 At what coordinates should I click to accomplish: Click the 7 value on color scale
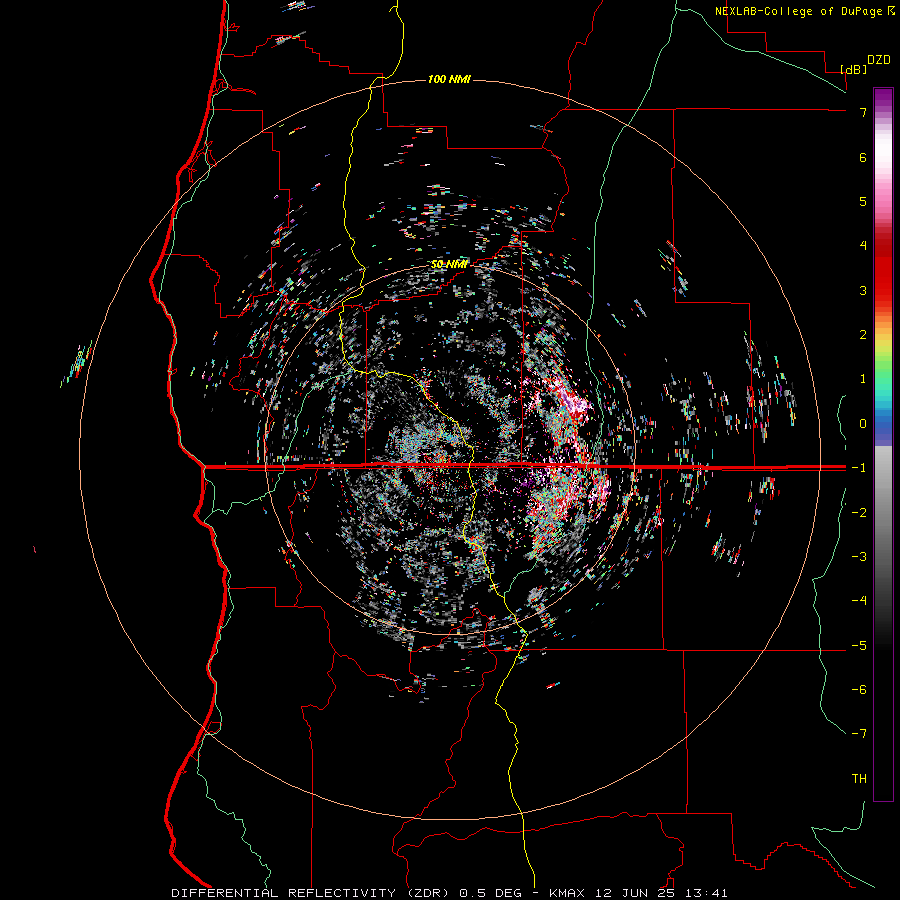point(863,112)
